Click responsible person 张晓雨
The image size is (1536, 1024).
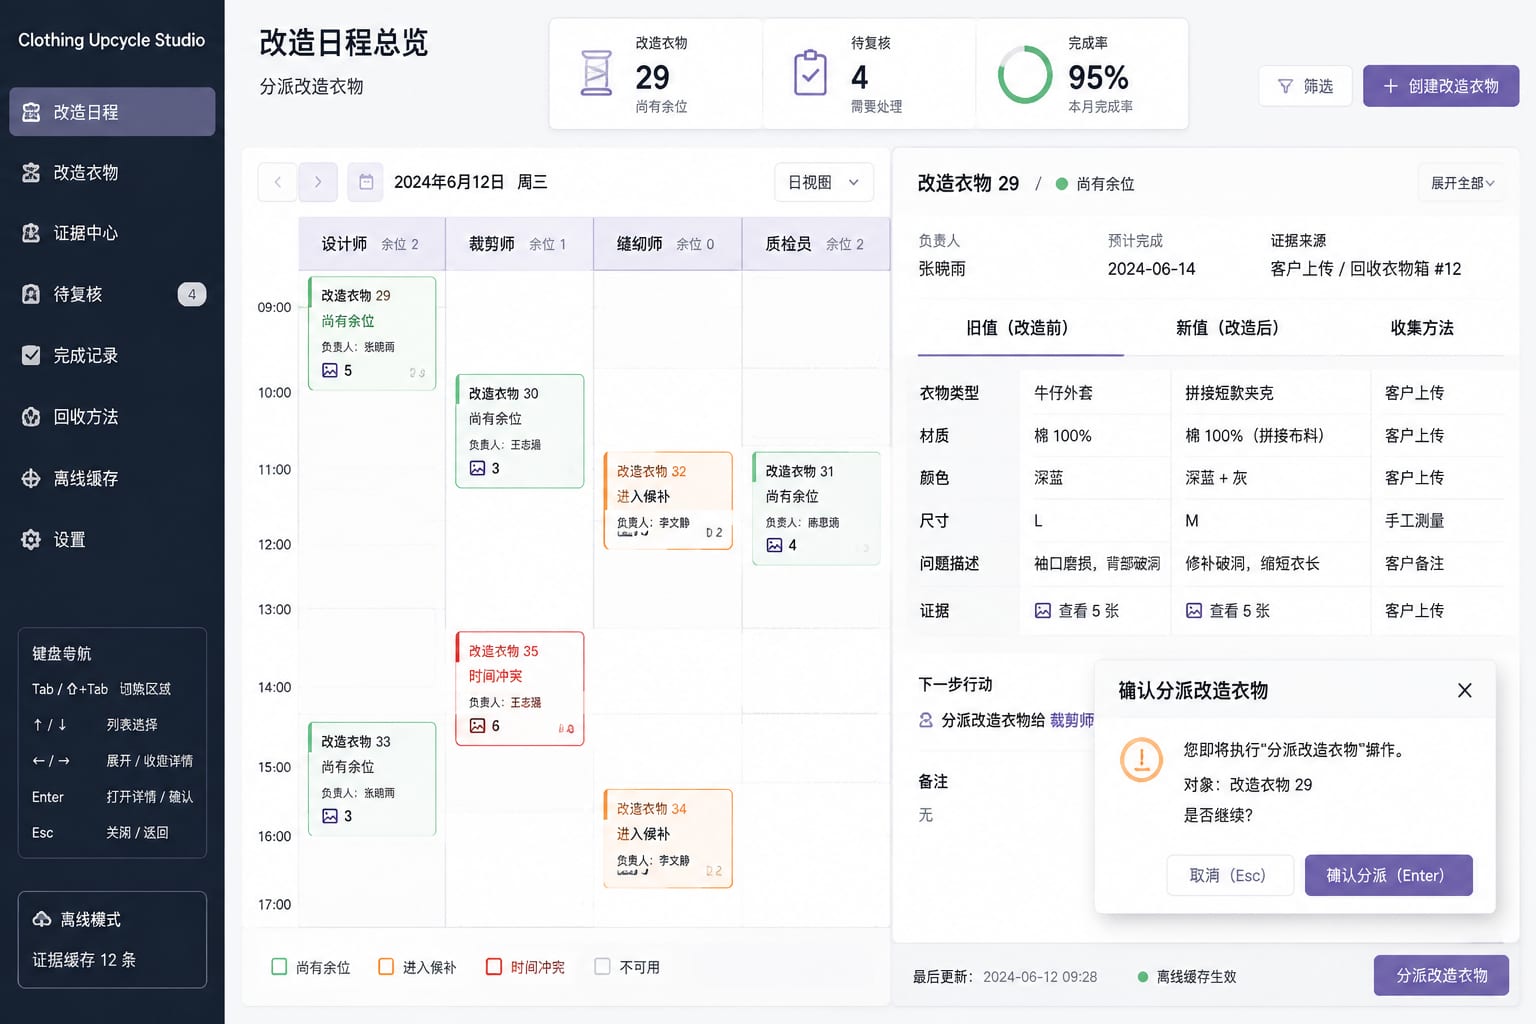click(x=942, y=269)
